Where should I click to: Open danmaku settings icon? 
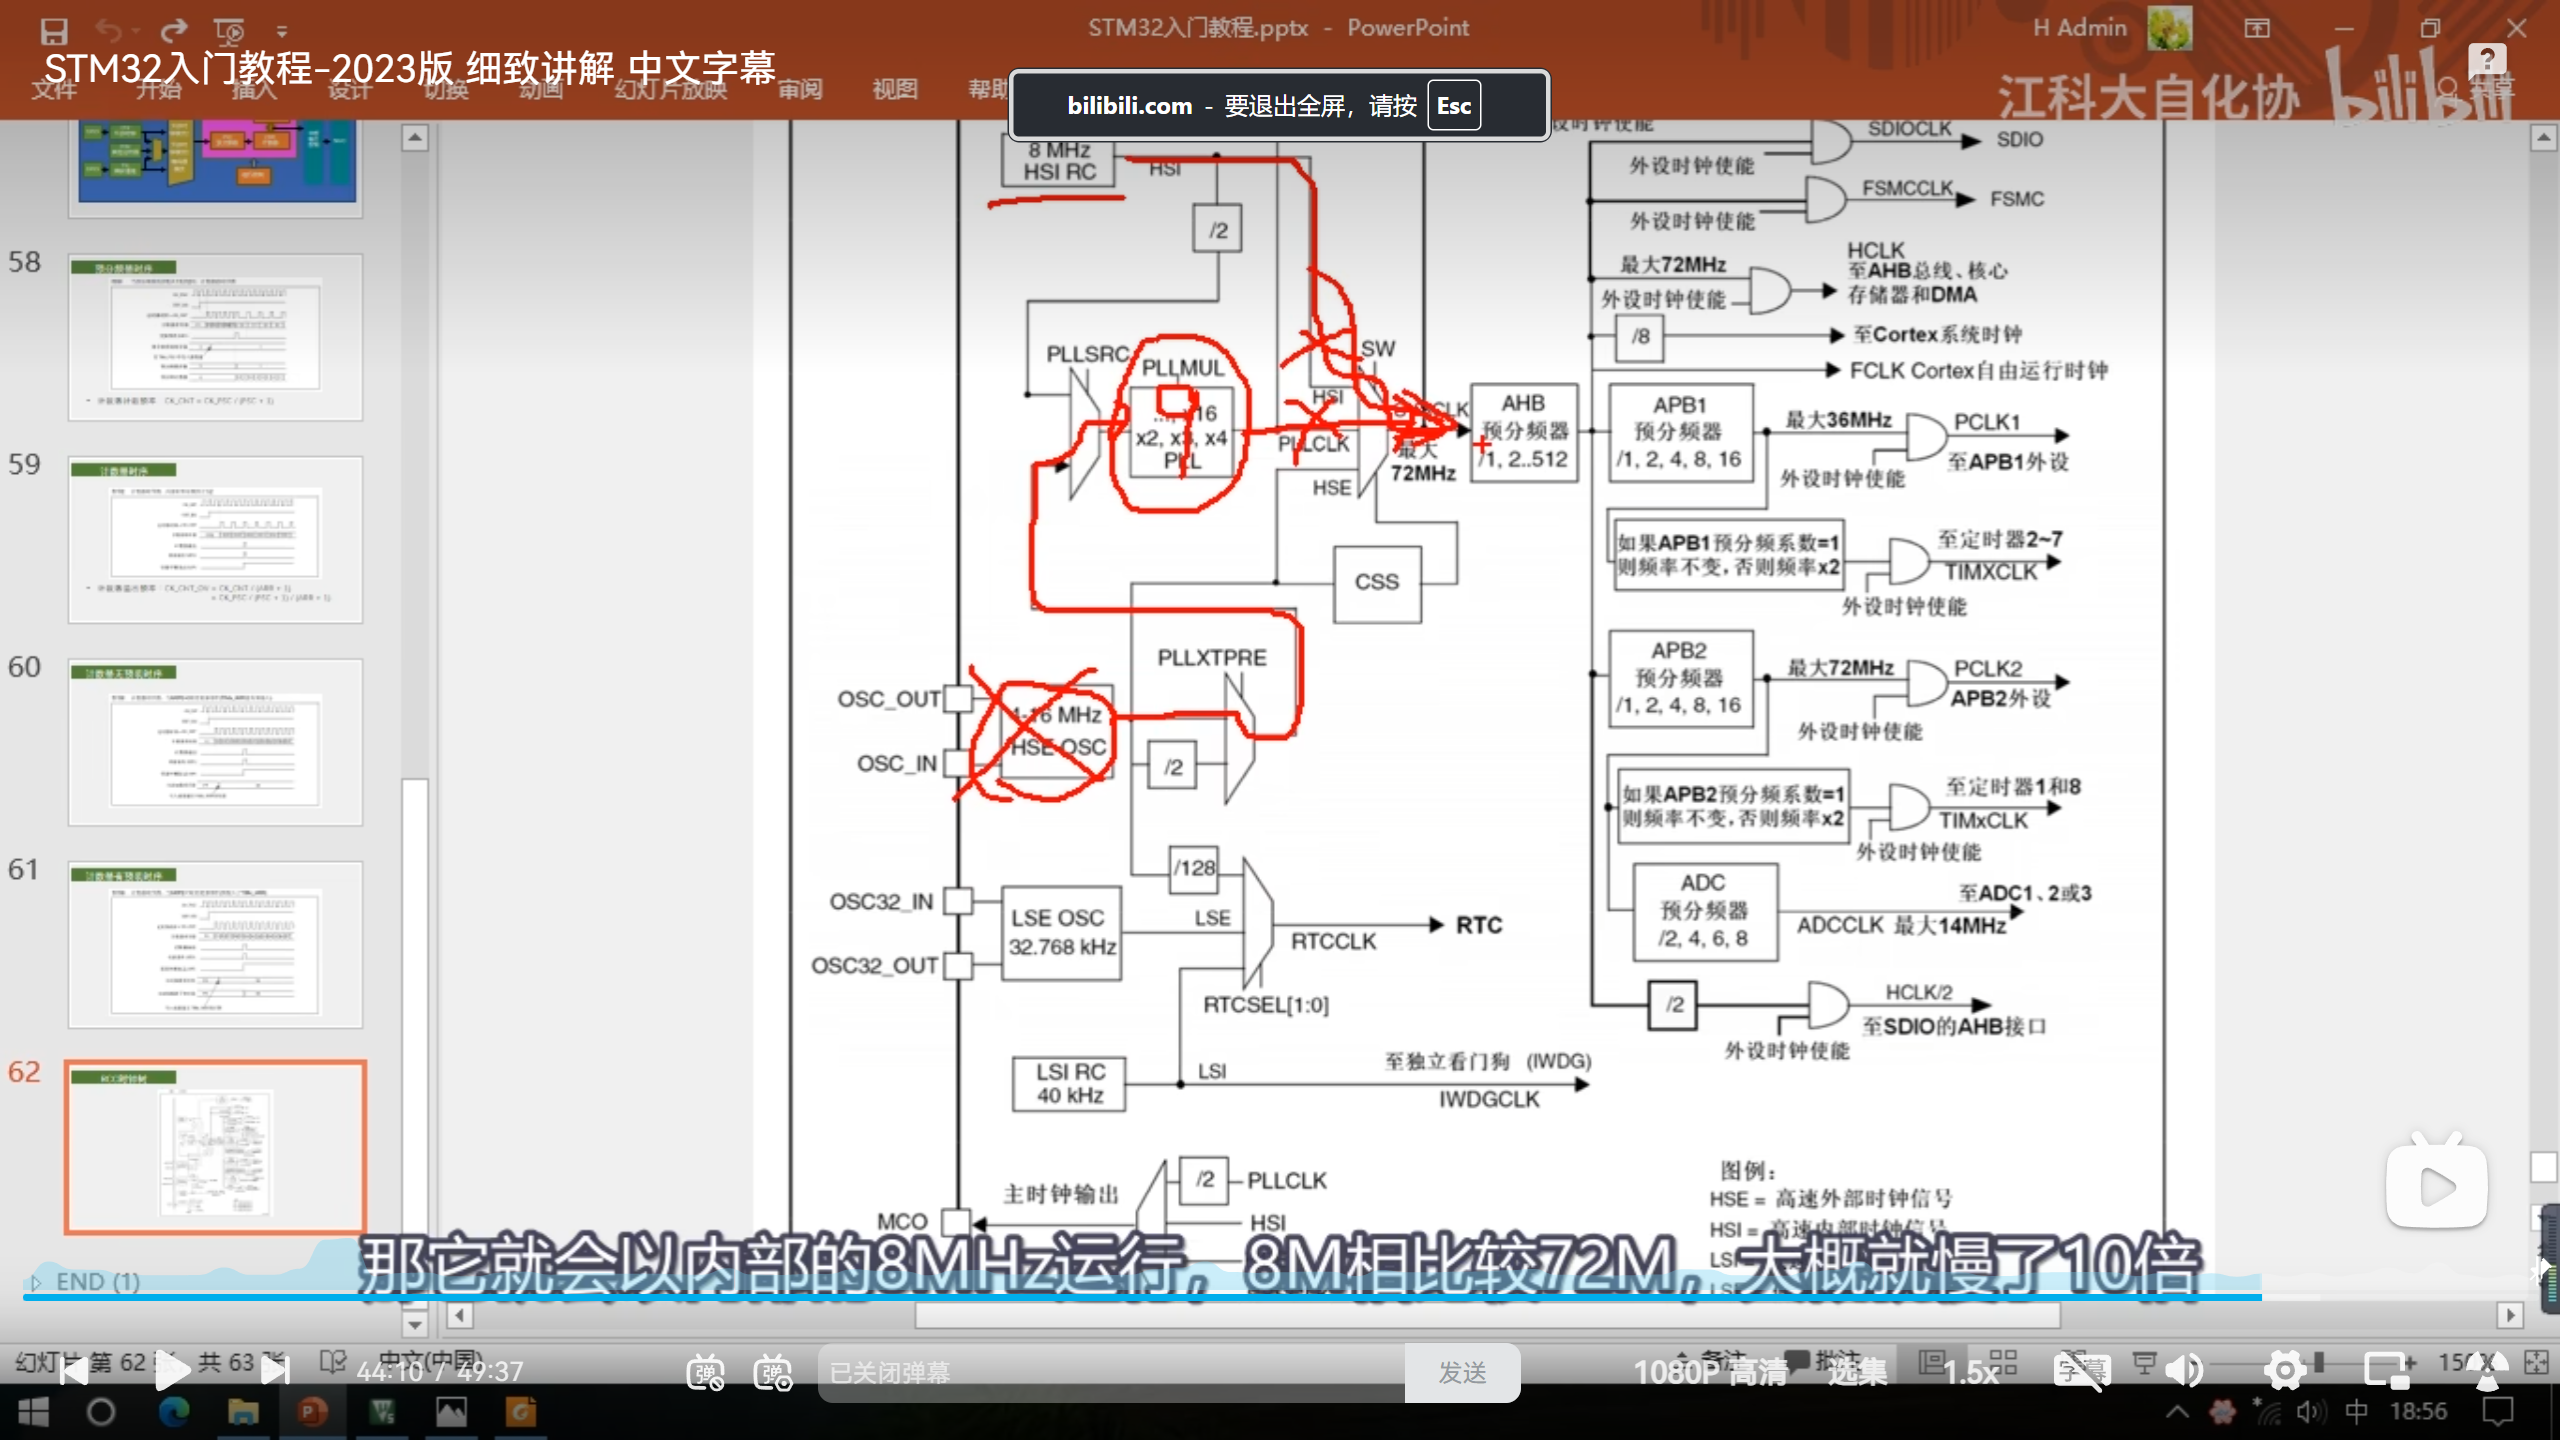773,1372
